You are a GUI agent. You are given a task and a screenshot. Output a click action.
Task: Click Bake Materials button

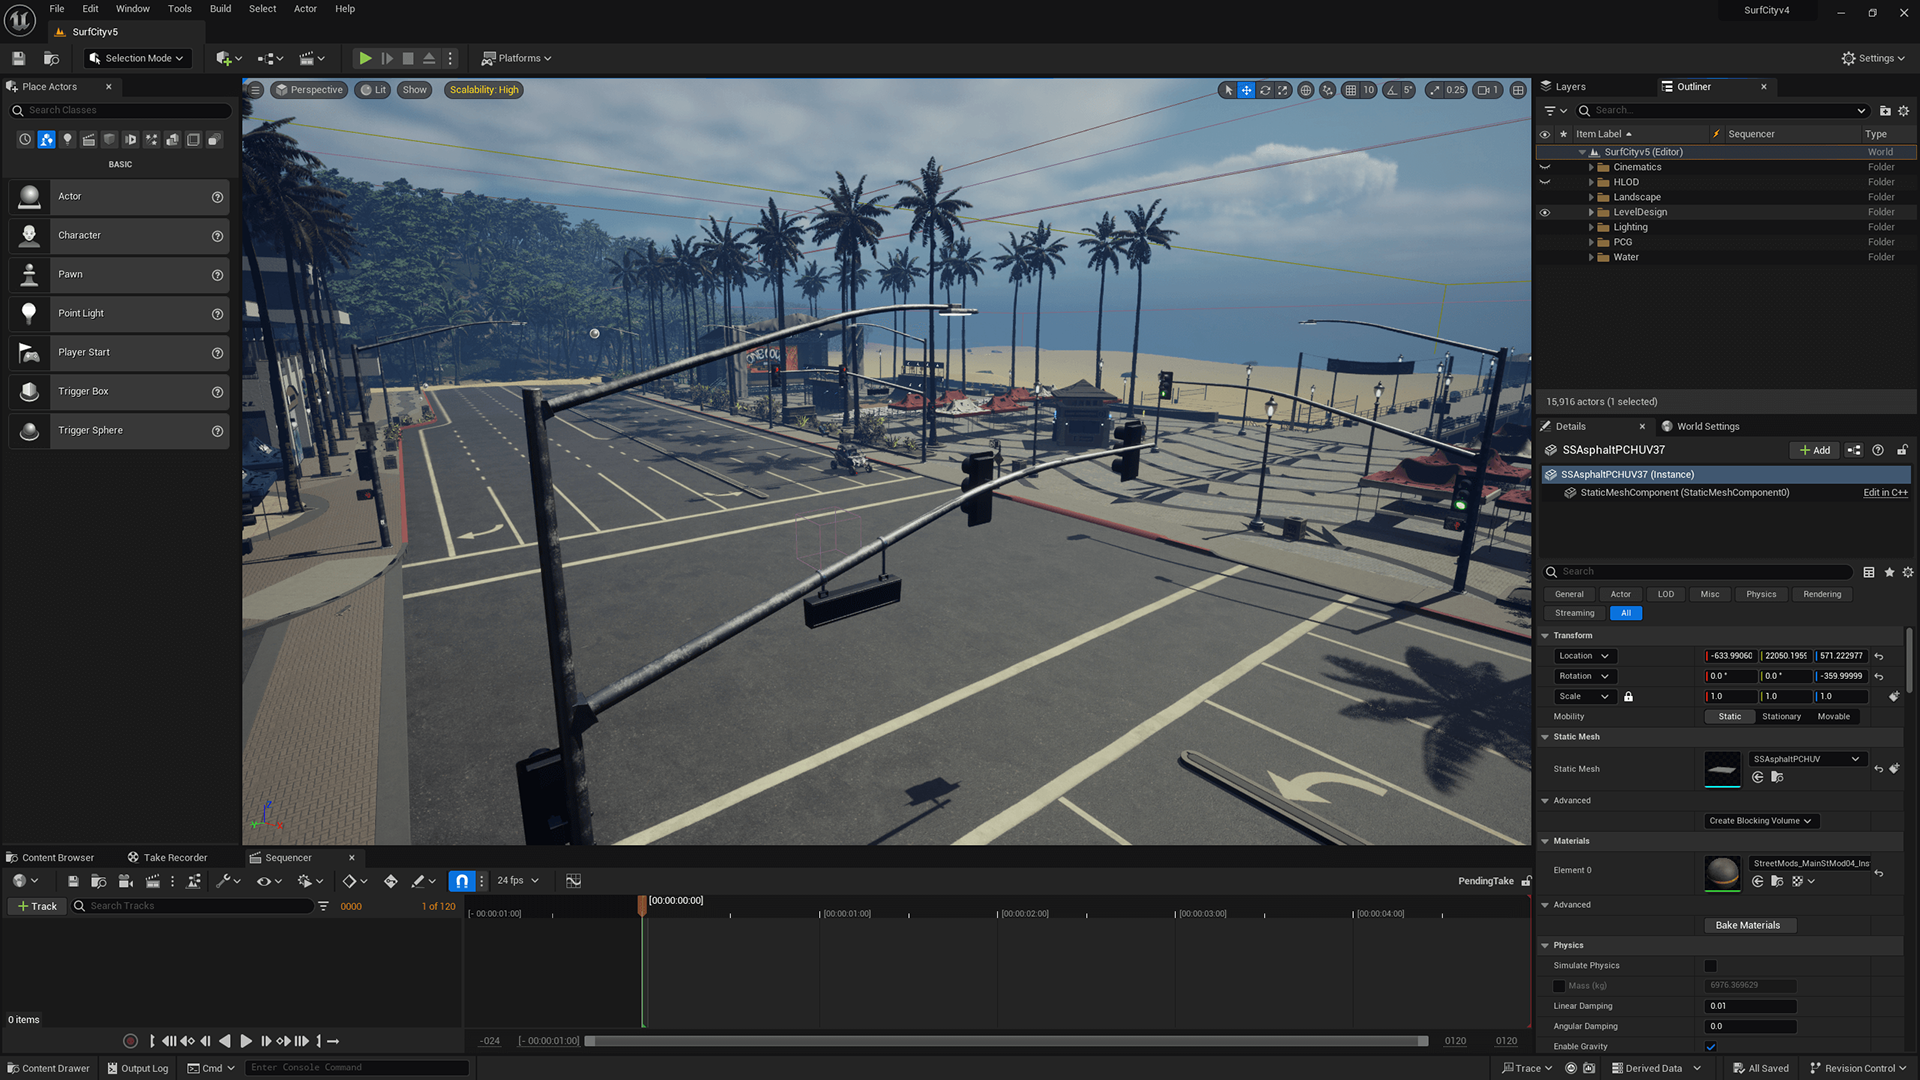[1748, 926]
